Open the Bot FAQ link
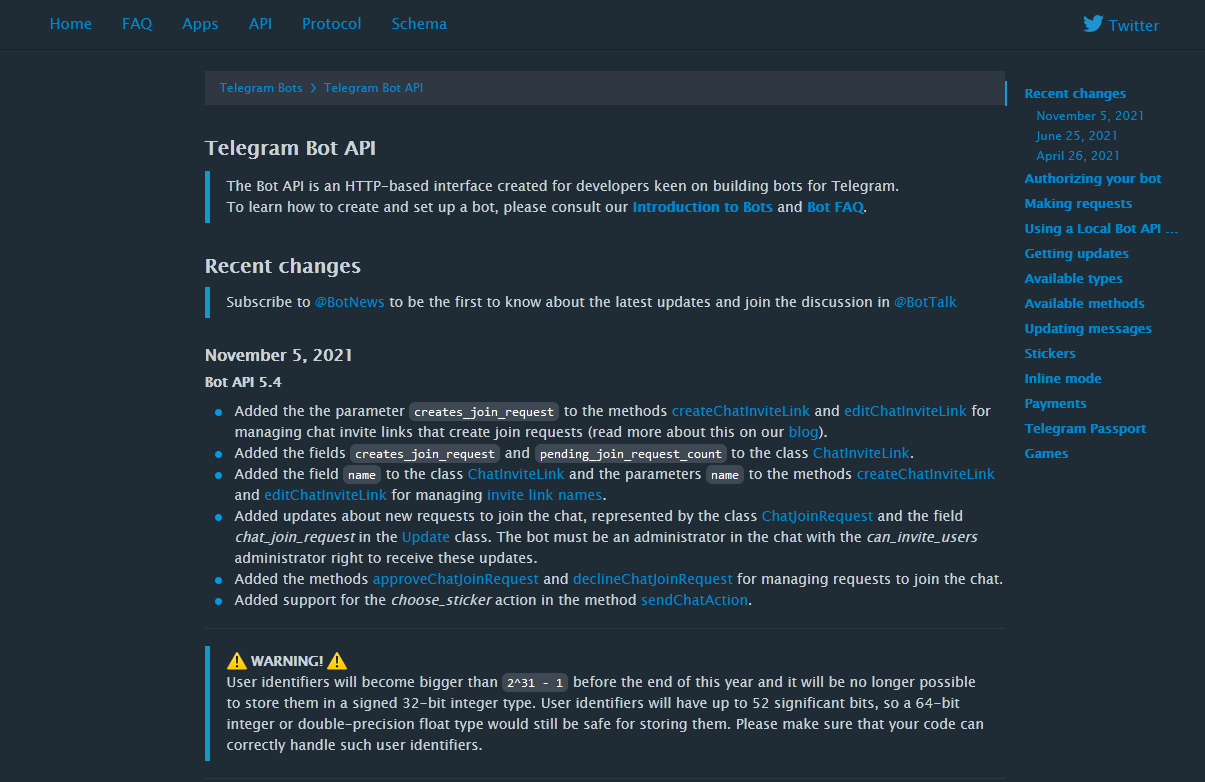Screen dimensions: 1205x782 pyautogui.click(x=835, y=207)
